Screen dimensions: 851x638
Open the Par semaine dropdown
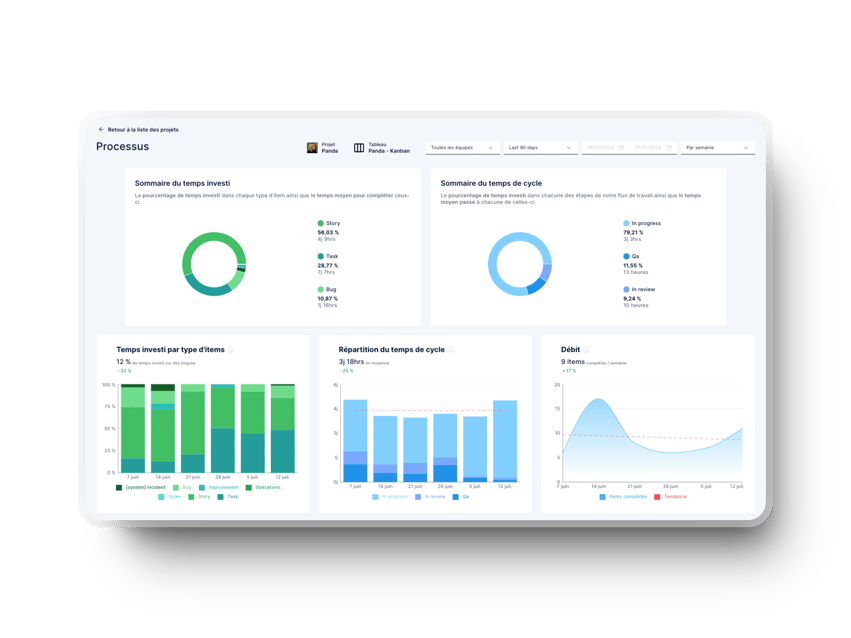717,148
